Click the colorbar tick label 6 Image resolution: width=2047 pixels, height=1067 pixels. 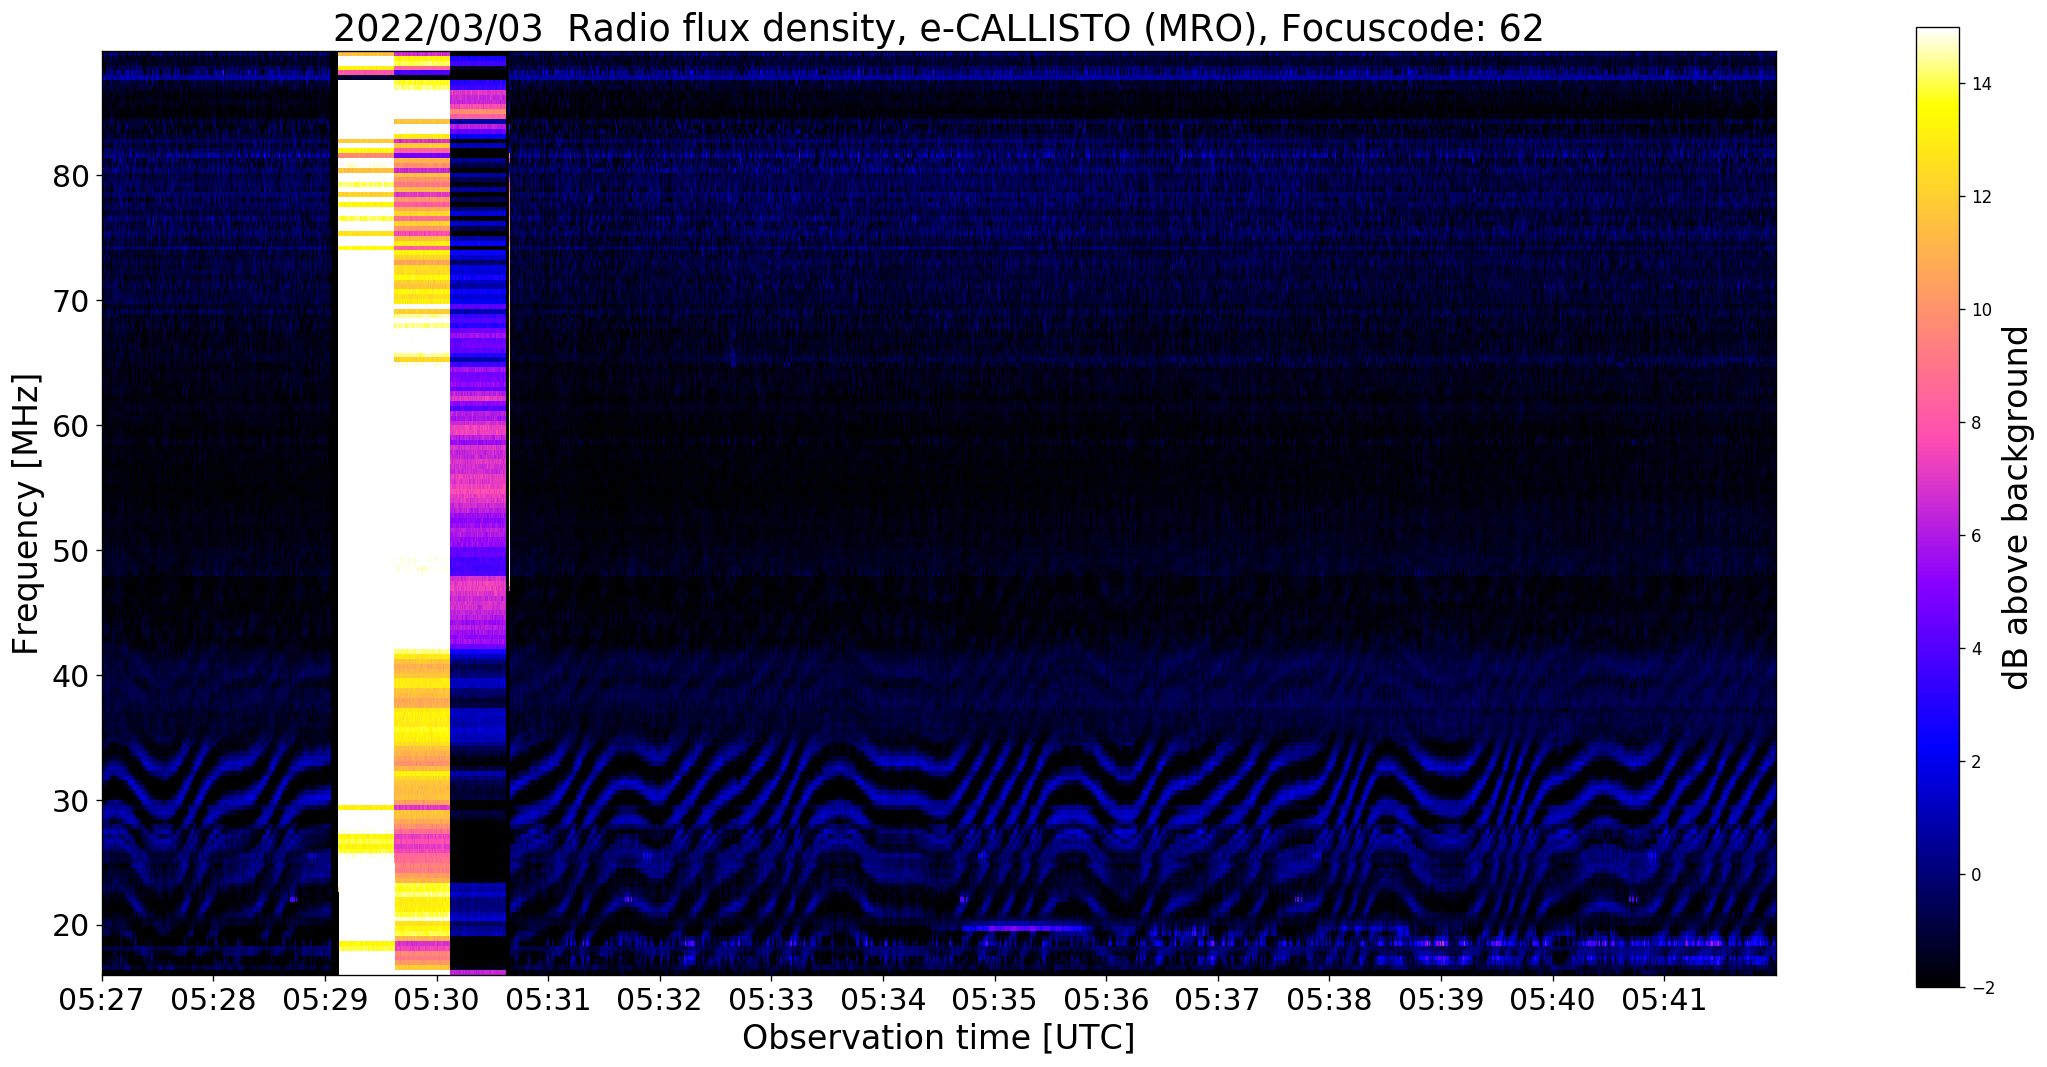click(1975, 536)
